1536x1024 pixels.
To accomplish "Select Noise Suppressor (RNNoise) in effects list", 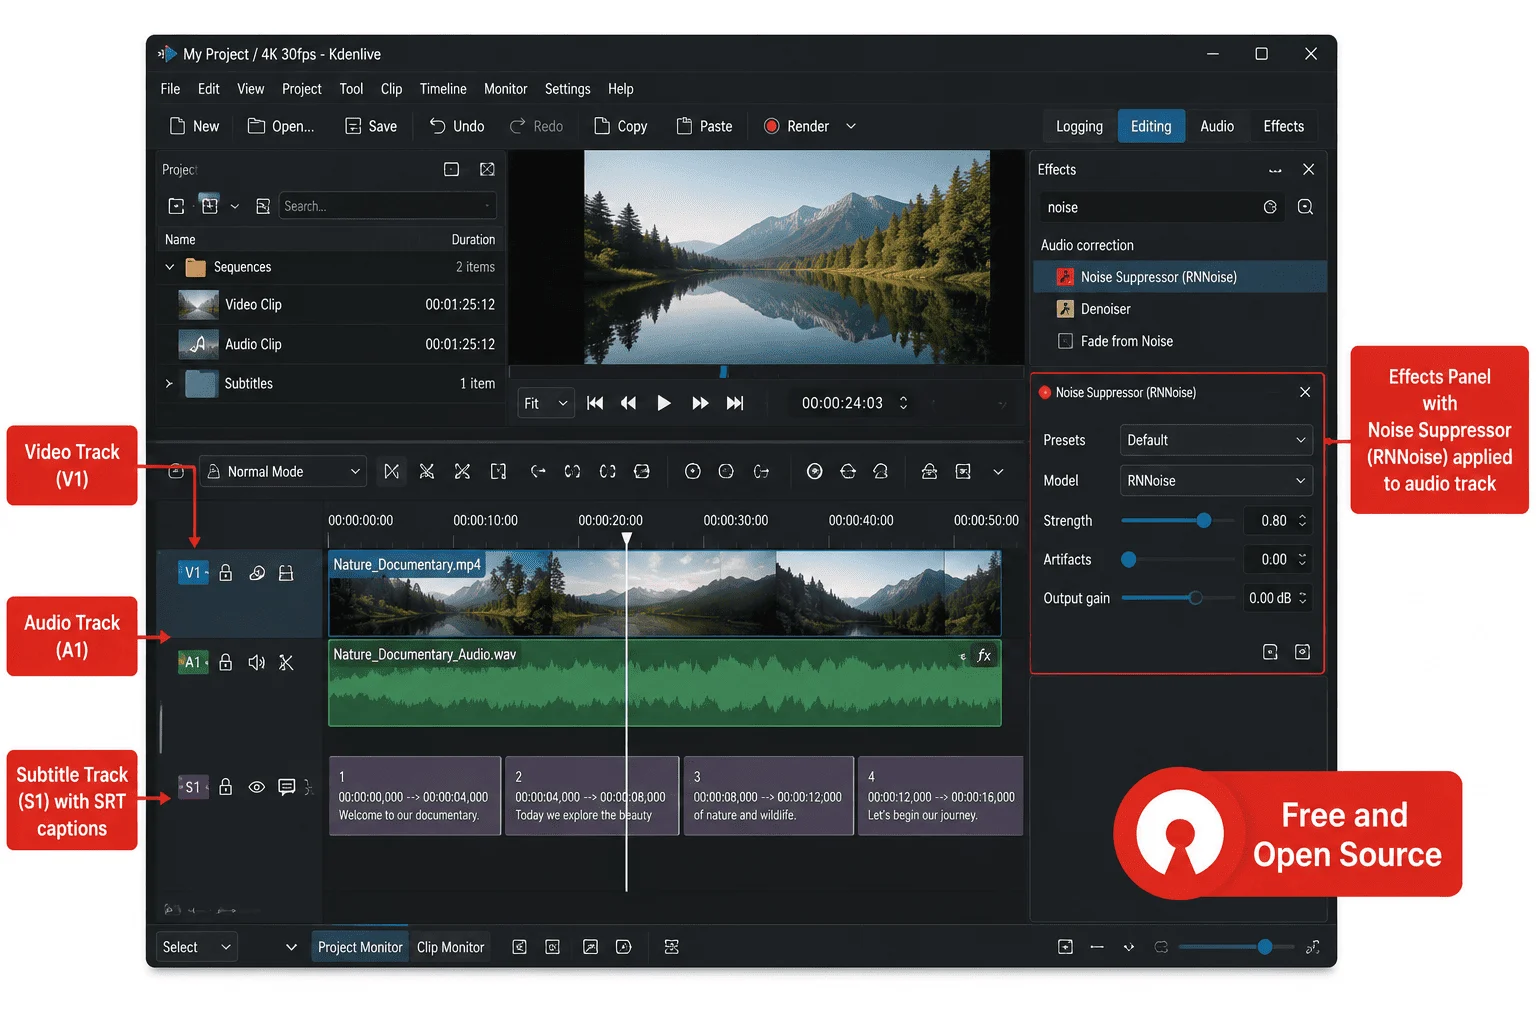I will (1180, 277).
